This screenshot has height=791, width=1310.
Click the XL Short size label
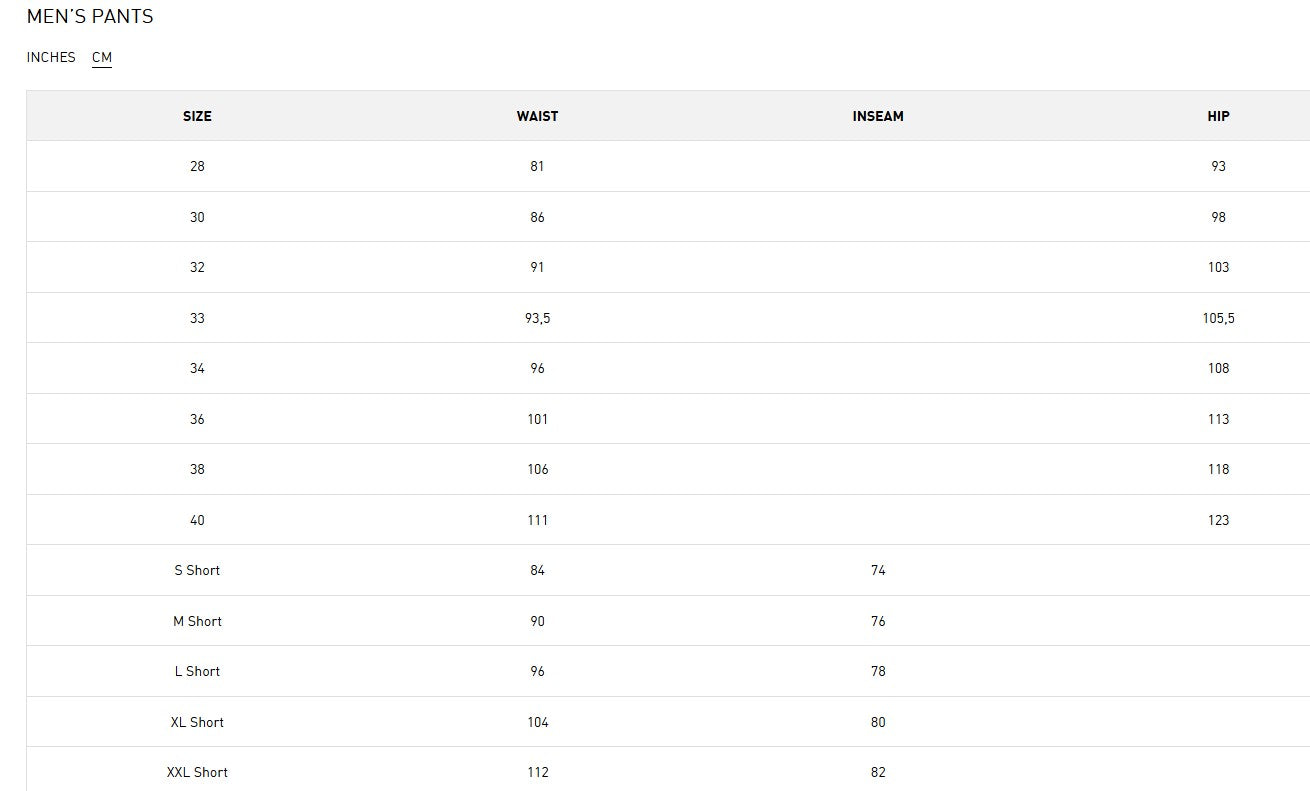coord(197,722)
